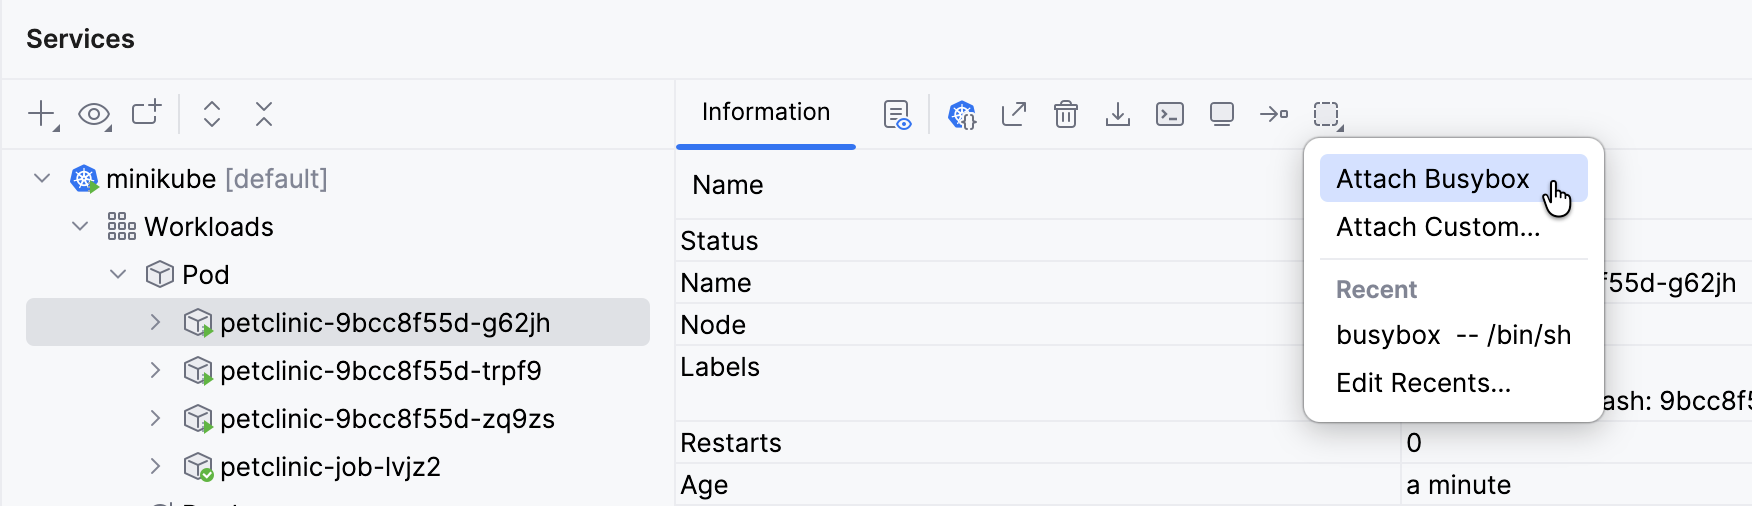Screen dimensions: 1752x506
Task: Click the Open in New Tab icon
Action: [146, 113]
